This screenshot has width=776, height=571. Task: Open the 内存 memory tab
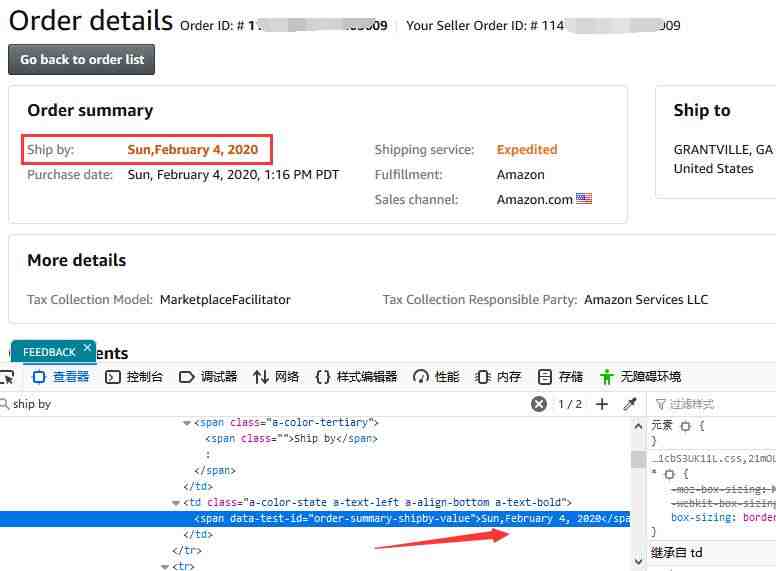point(497,377)
